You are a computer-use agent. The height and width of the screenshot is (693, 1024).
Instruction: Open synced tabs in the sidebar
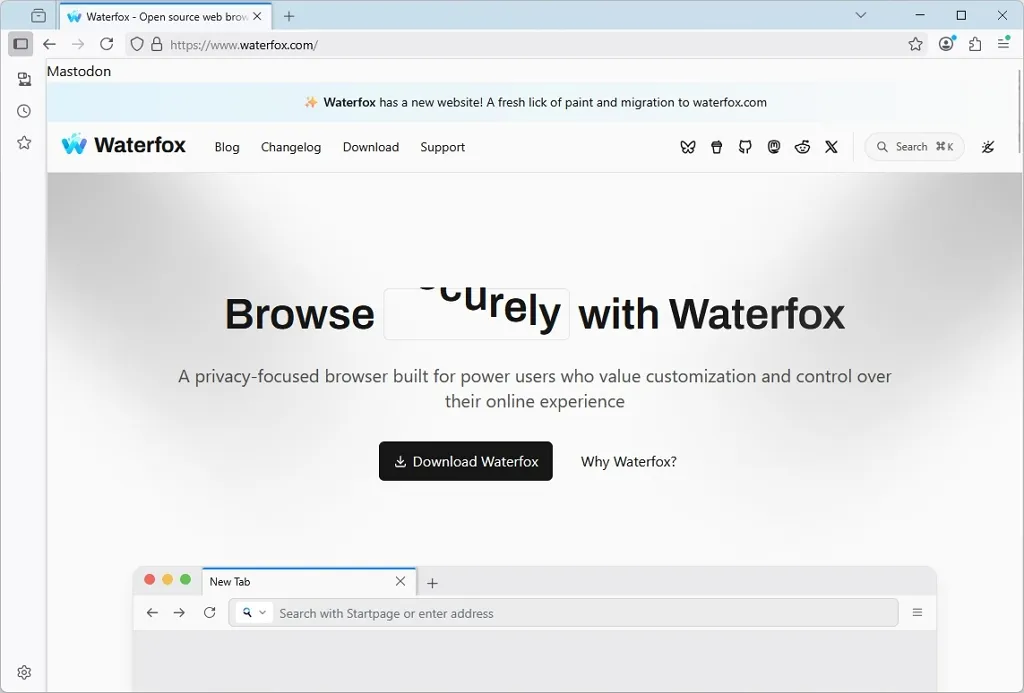pos(24,79)
